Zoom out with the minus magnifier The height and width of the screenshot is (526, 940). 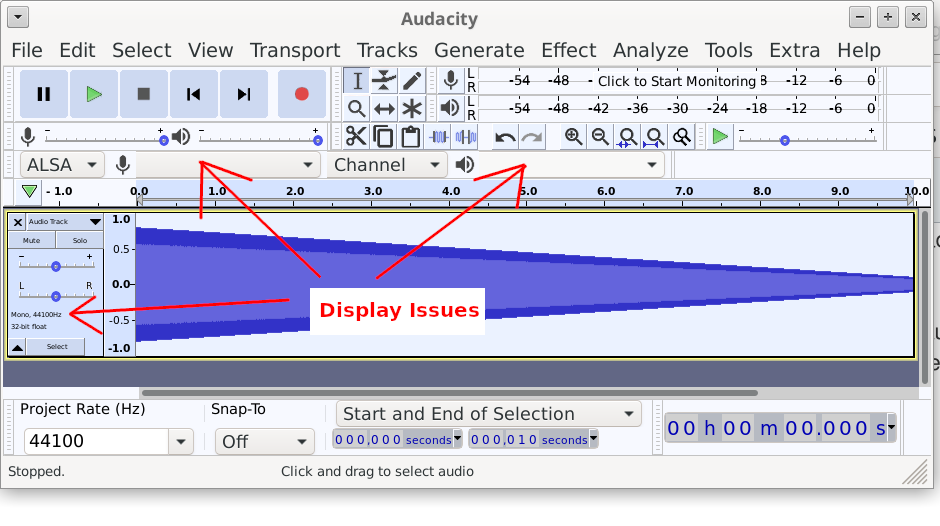(600, 137)
